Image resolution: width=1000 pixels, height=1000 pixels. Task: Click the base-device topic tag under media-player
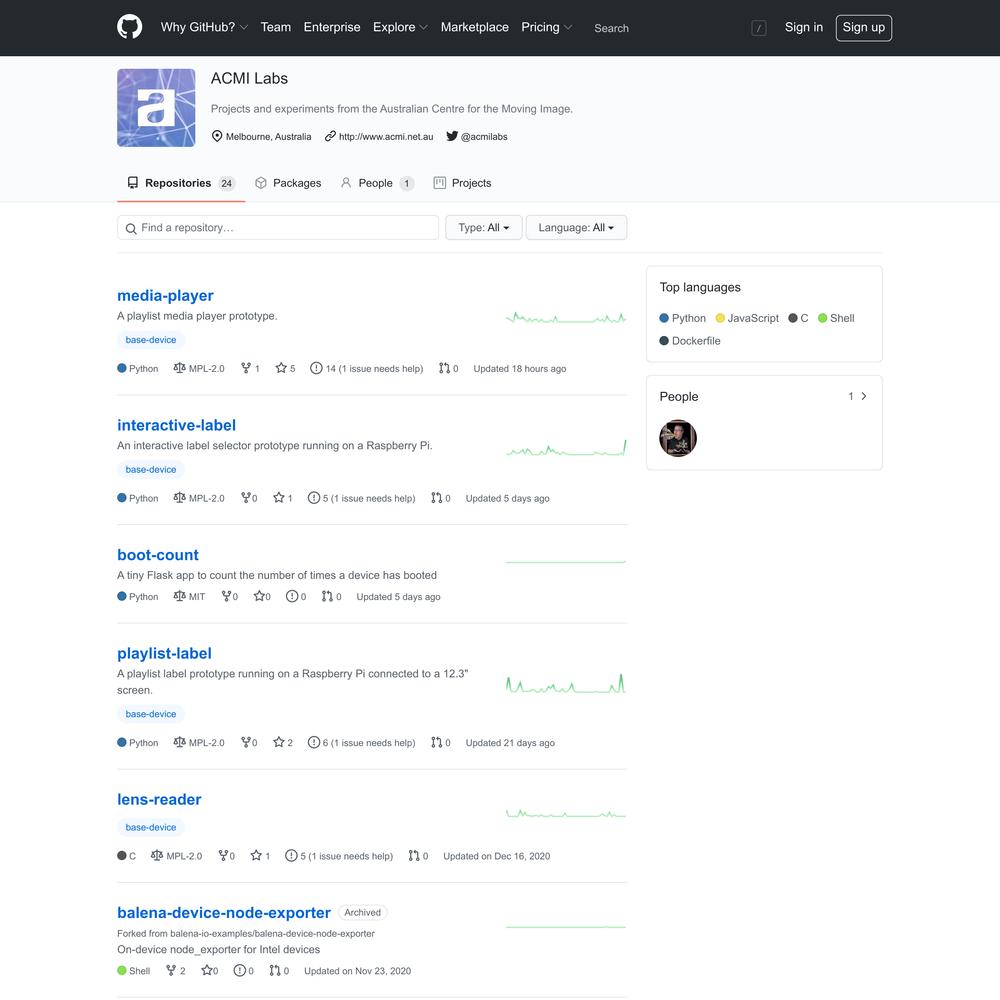pyautogui.click(x=151, y=340)
